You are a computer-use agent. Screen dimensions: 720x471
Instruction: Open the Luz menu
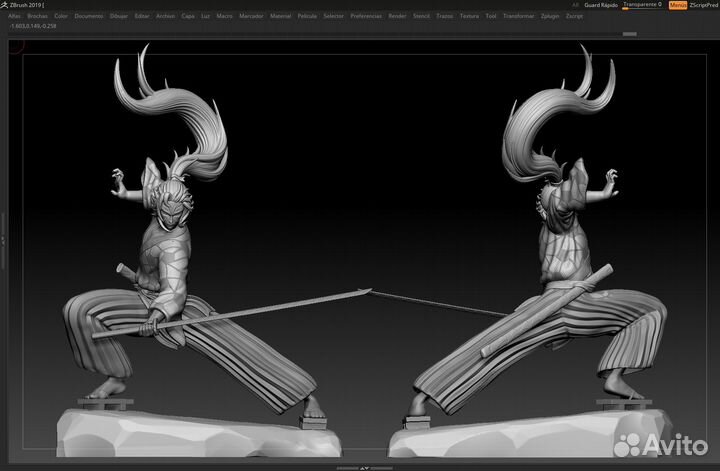pos(205,17)
